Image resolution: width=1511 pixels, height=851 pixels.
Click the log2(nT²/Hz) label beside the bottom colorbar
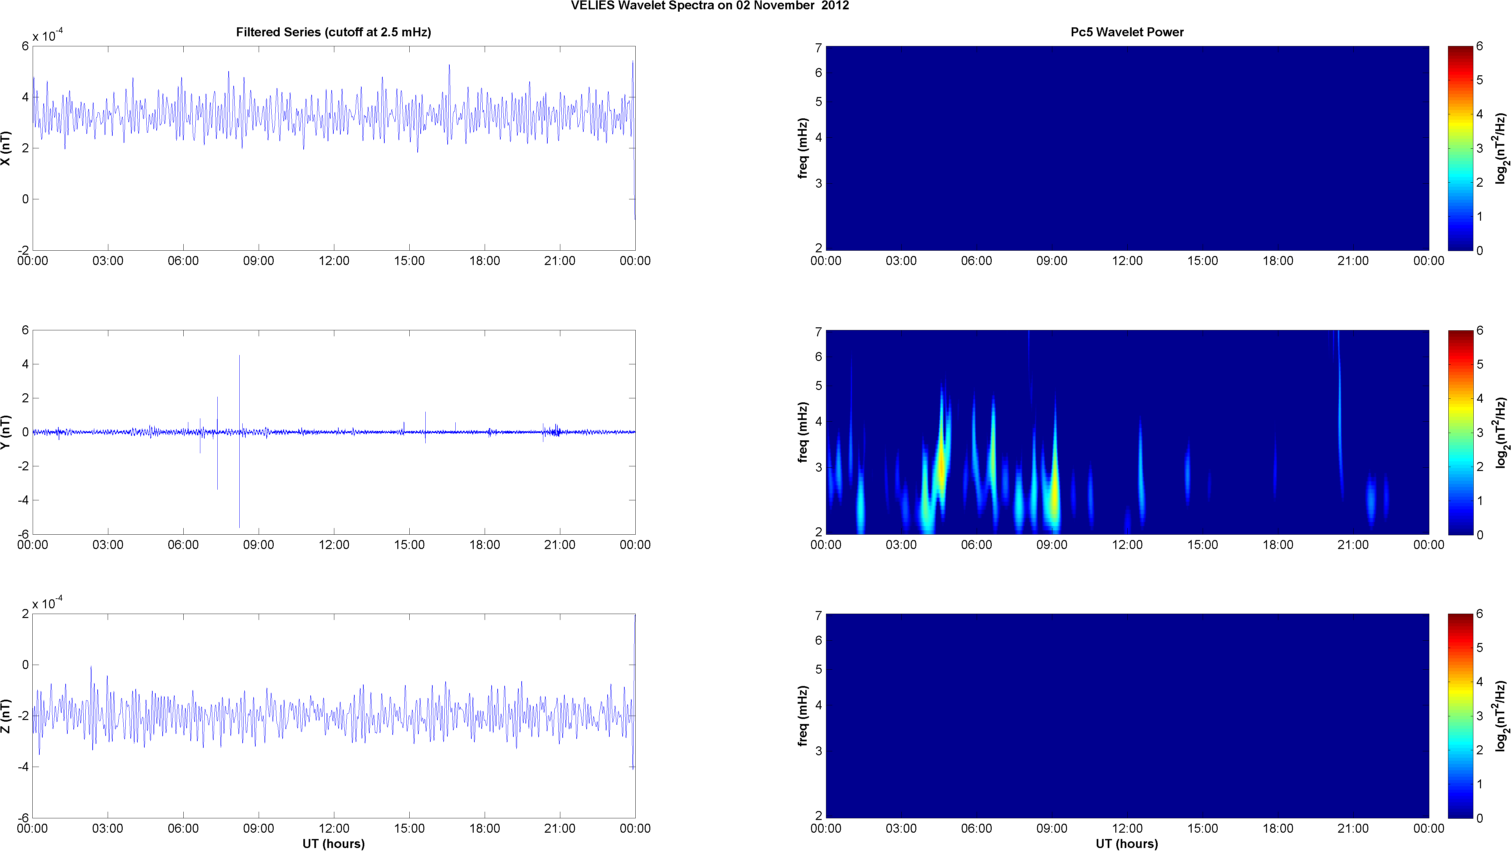pyautogui.click(x=1501, y=716)
